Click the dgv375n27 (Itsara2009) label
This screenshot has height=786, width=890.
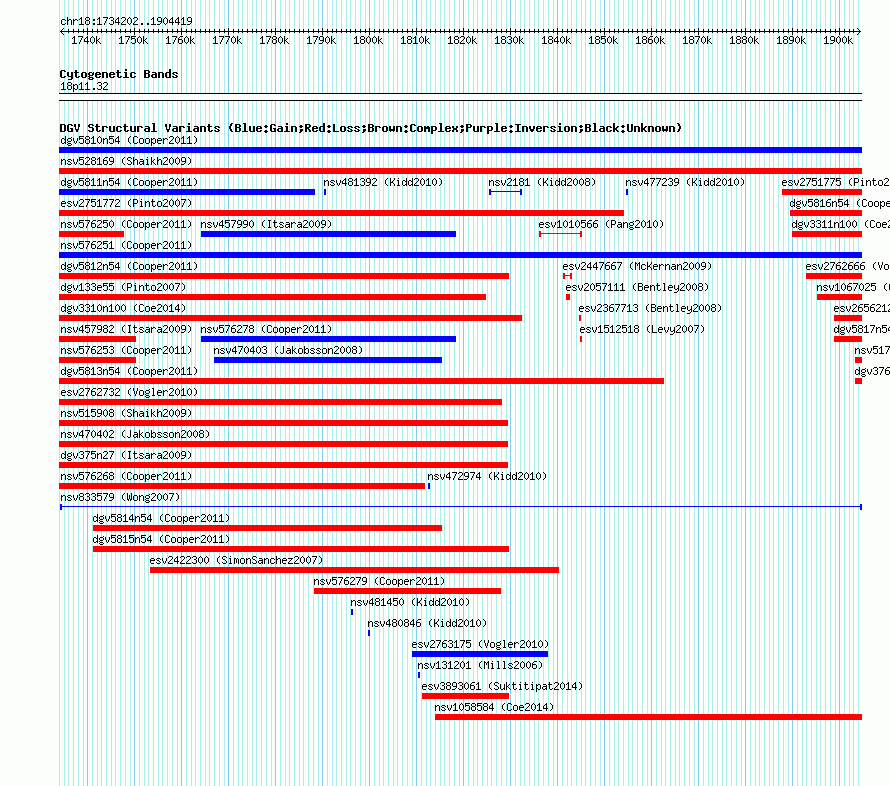point(126,455)
